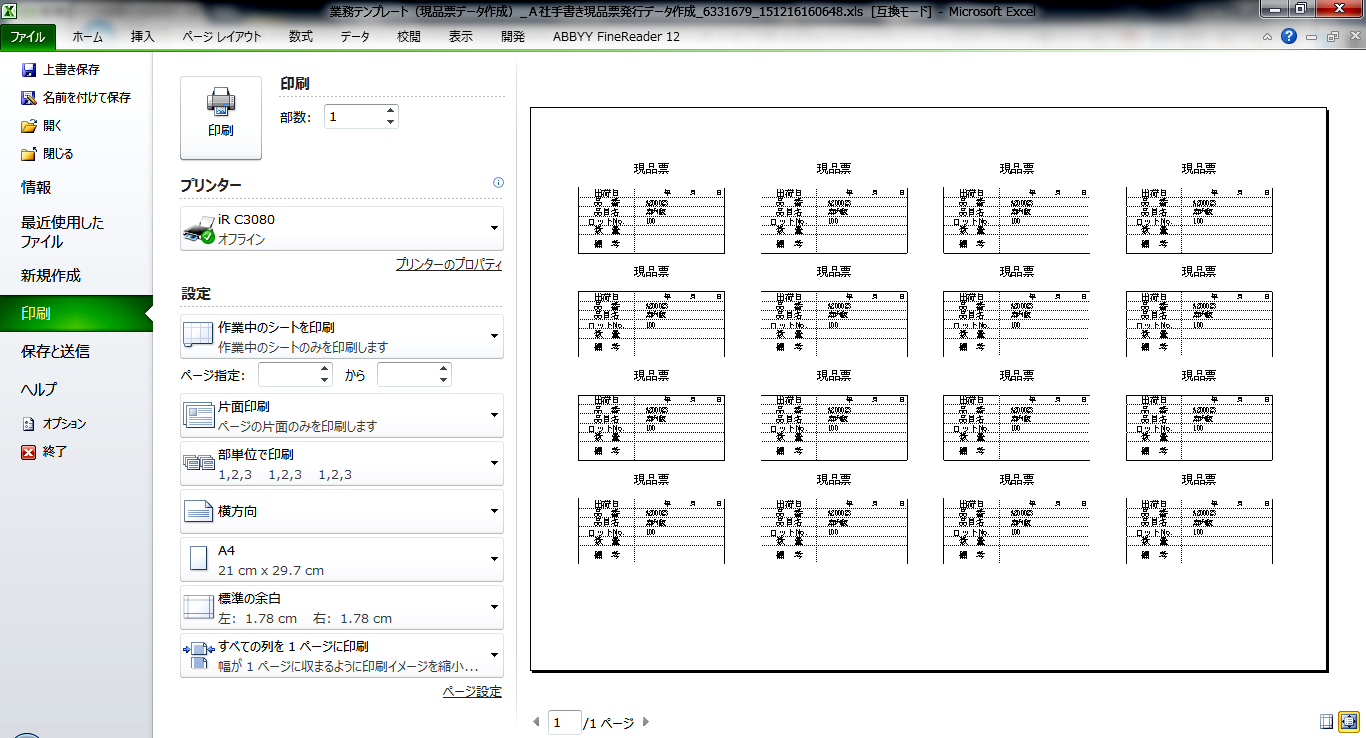Switch to the ページ レイアウト ribbon tab
This screenshot has height=738, width=1366.
tap(221, 37)
